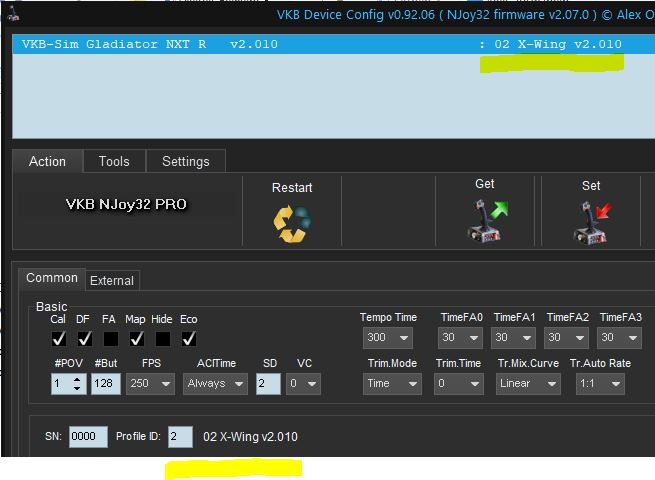Viewport: 655px width, 480px height.
Task: Select the VKB-Sim Gladiator NXT R device row
Action: [333, 44]
